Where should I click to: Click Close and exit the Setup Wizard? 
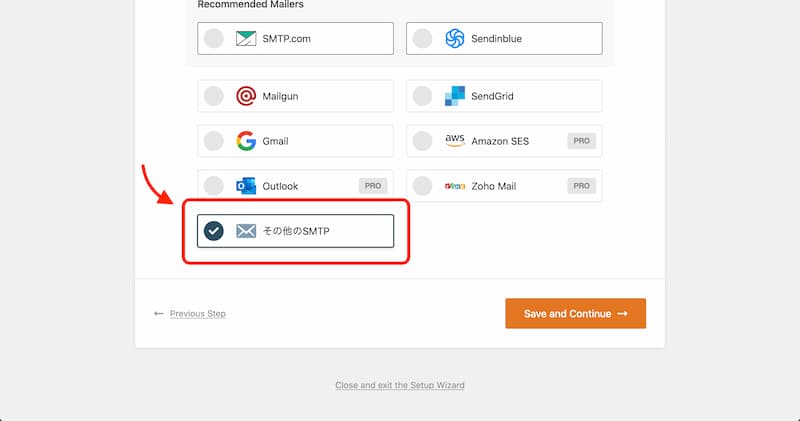[x=400, y=385]
